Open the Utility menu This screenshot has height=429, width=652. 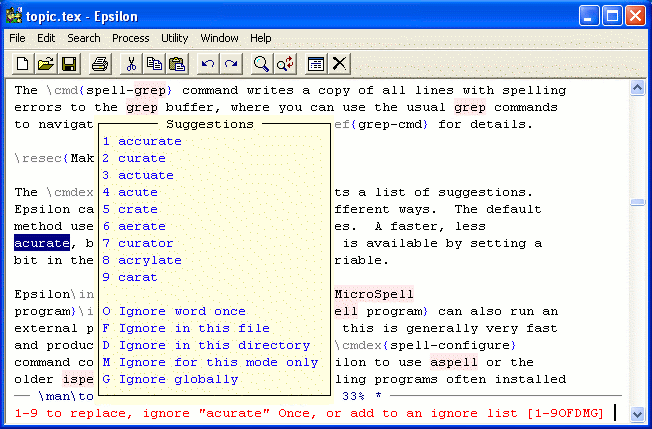coord(175,38)
